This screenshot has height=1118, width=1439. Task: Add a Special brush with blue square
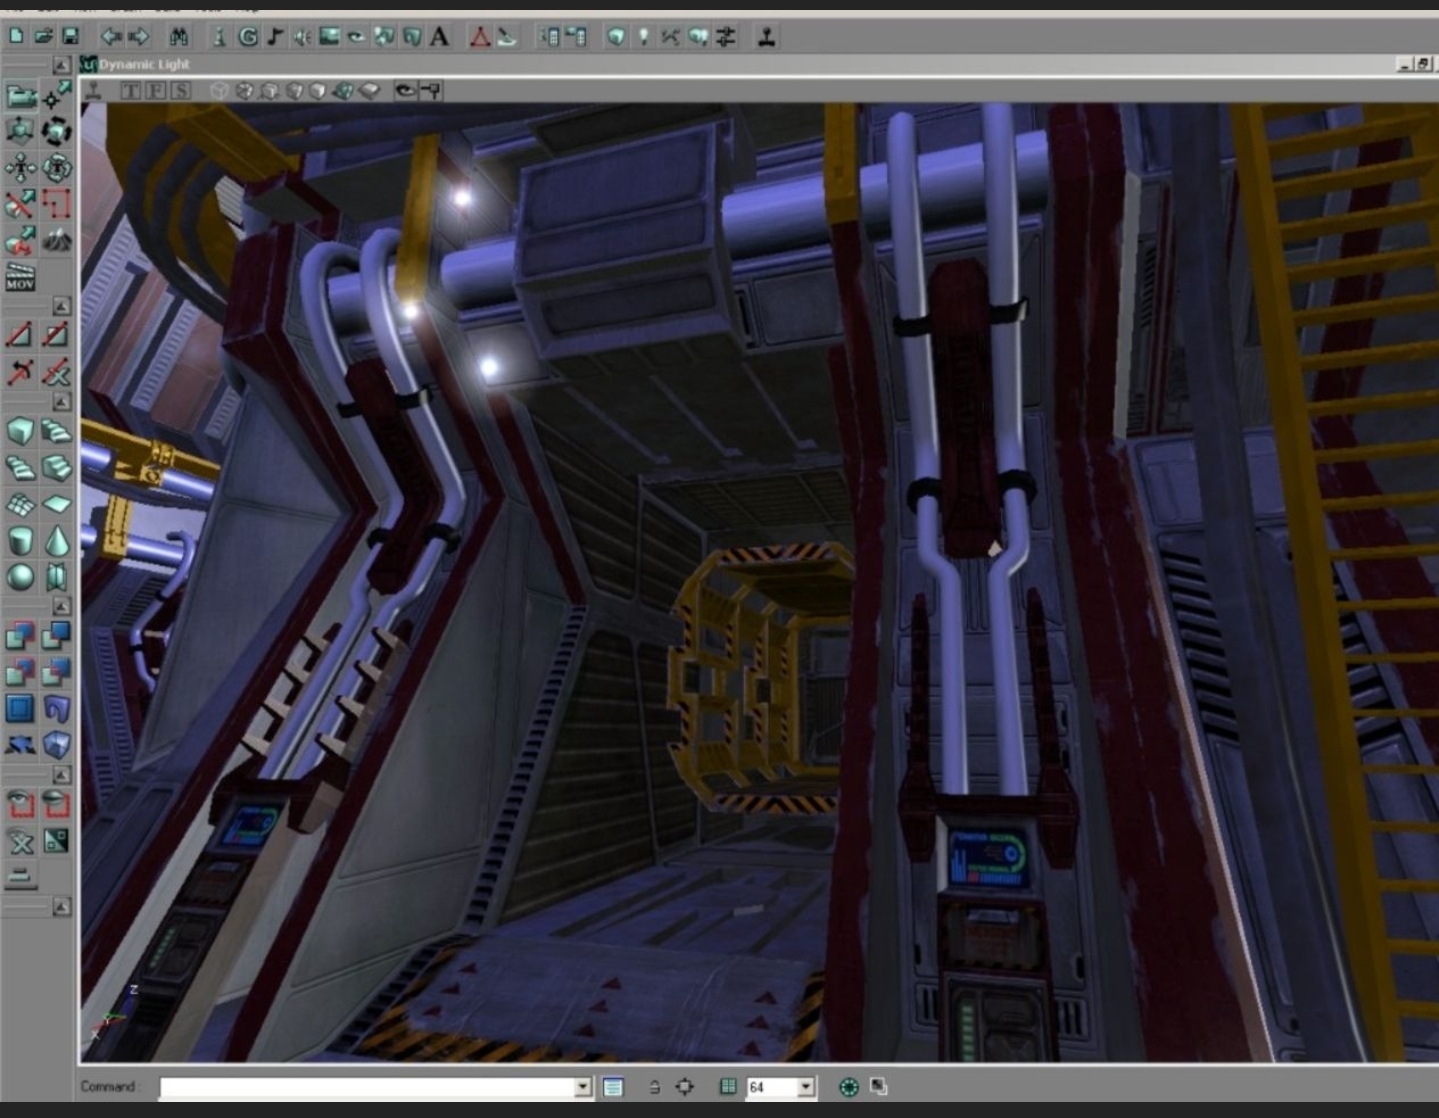tap(21, 709)
